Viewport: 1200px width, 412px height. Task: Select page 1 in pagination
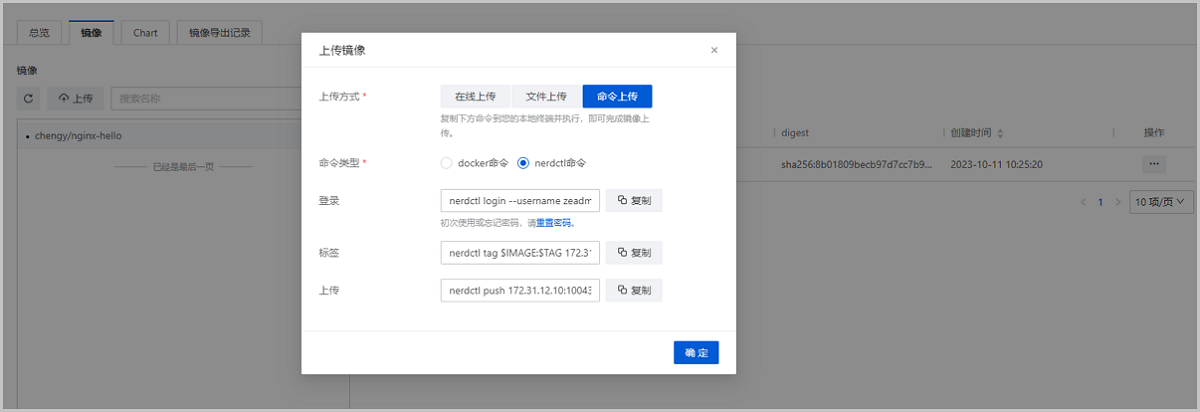point(1100,202)
